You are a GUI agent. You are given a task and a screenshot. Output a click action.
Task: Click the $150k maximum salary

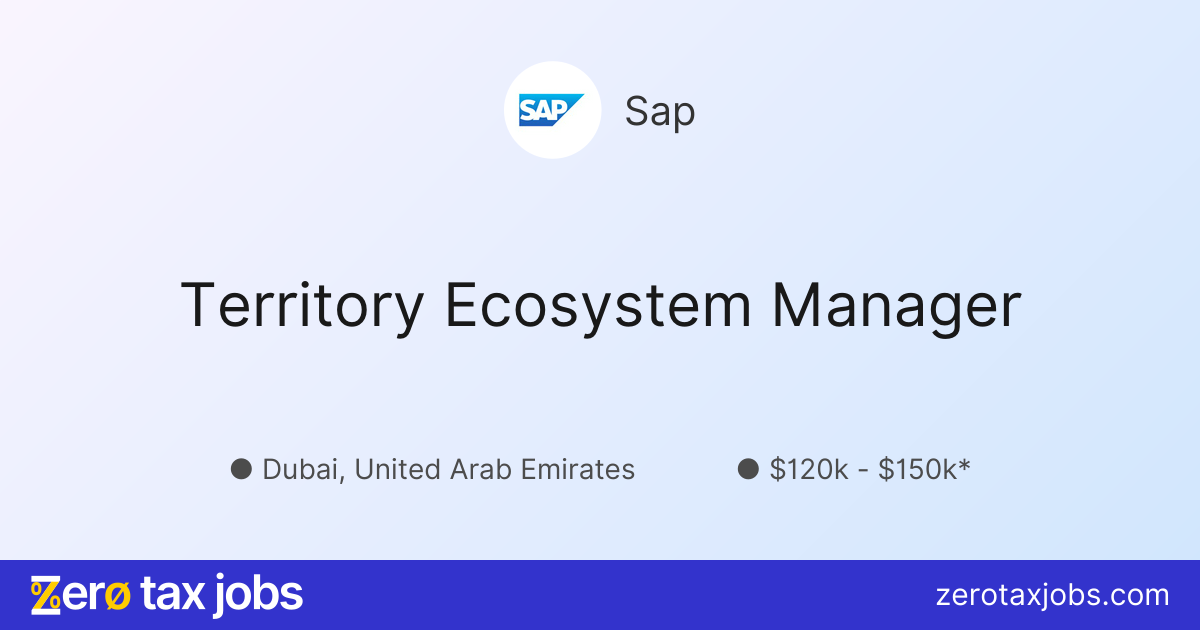tap(917, 469)
